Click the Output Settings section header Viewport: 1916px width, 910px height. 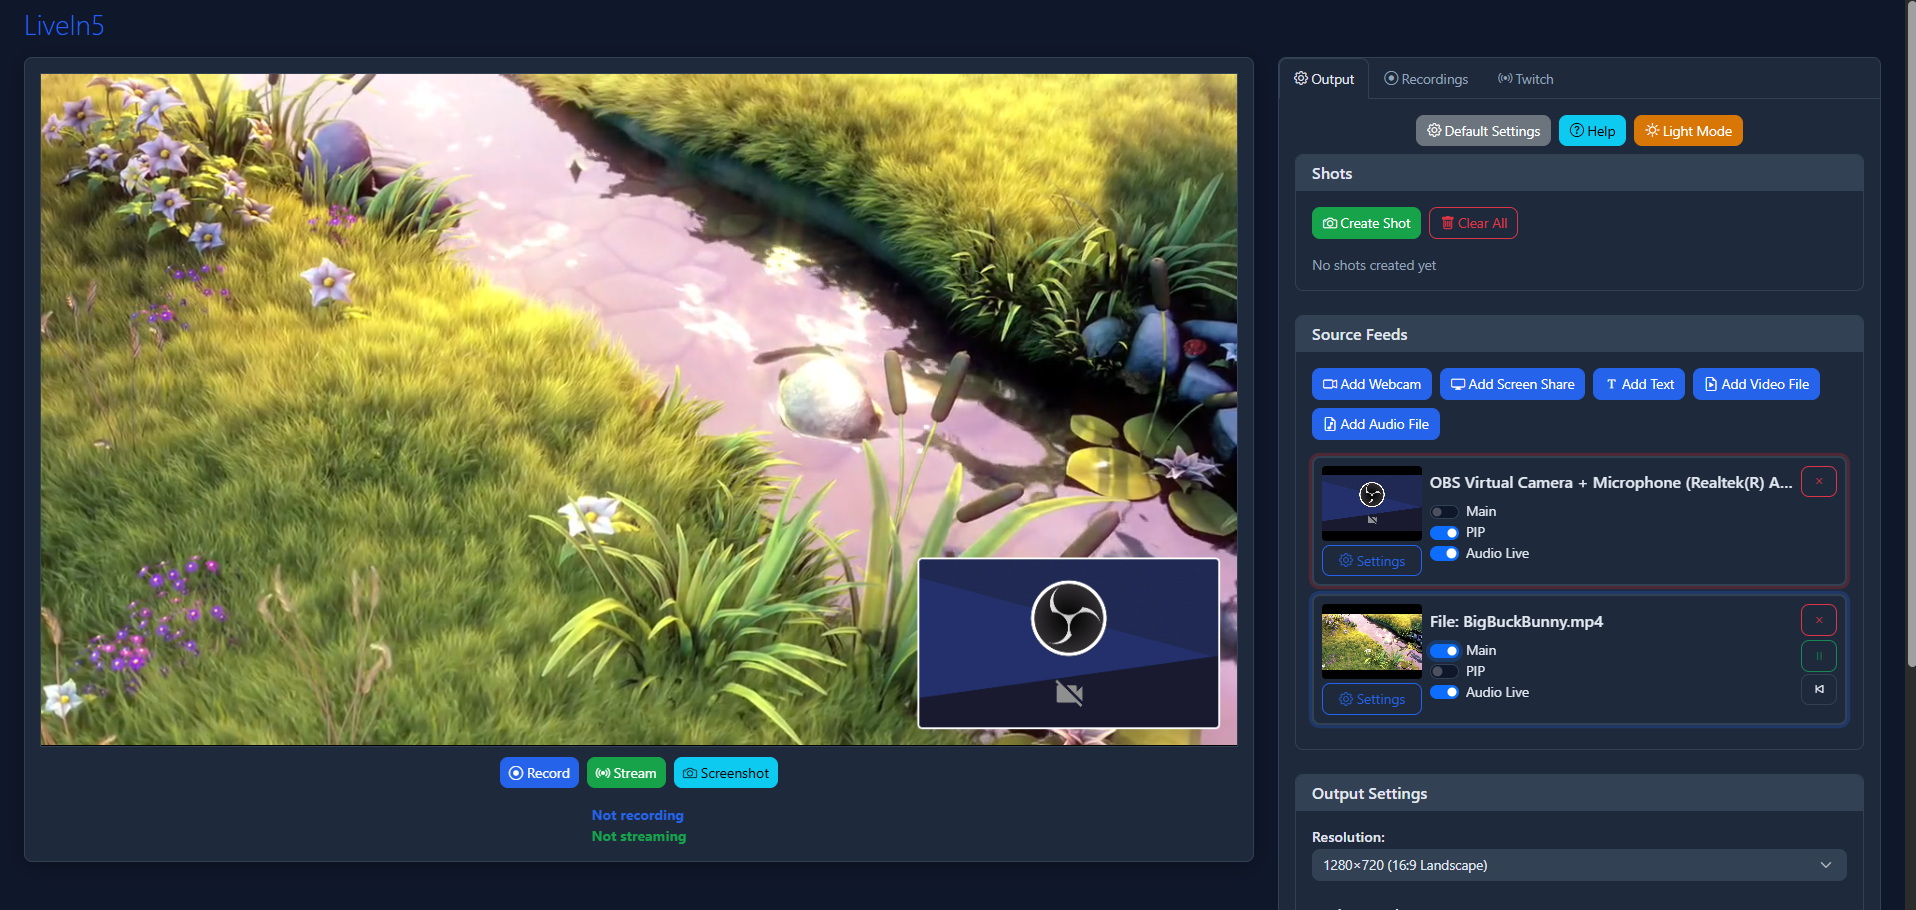pyautogui.click(x=1579, y=793)
